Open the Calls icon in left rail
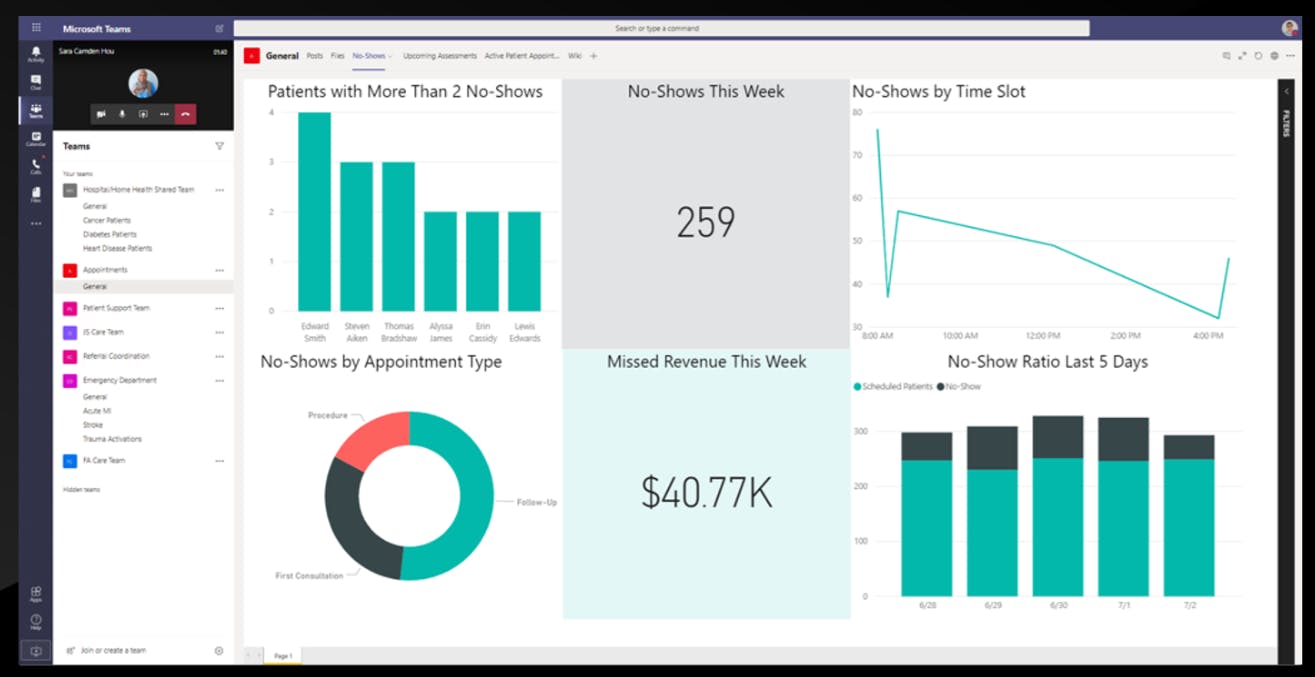The image size is (1315, 677). [x=36, y=166]
